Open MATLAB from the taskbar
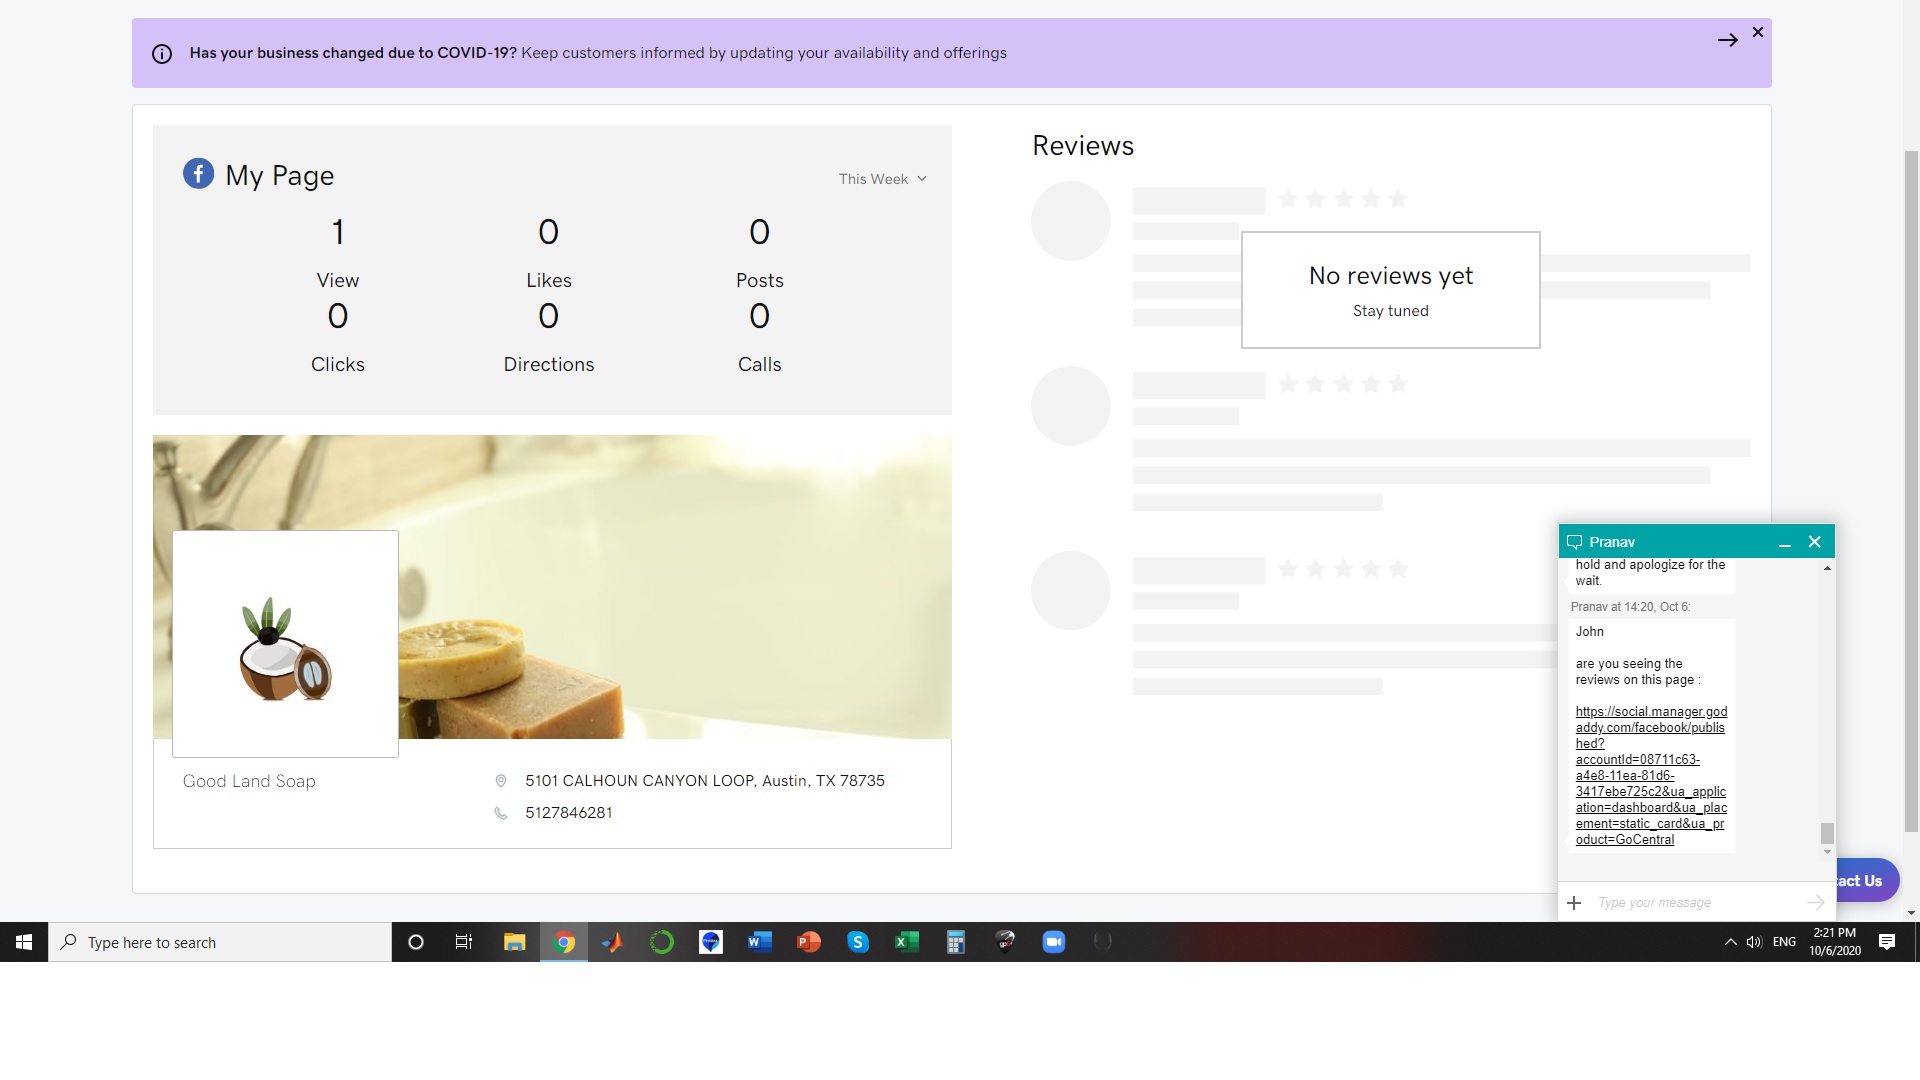The width and height of the screenshot is (1920, 1080). 612,942
